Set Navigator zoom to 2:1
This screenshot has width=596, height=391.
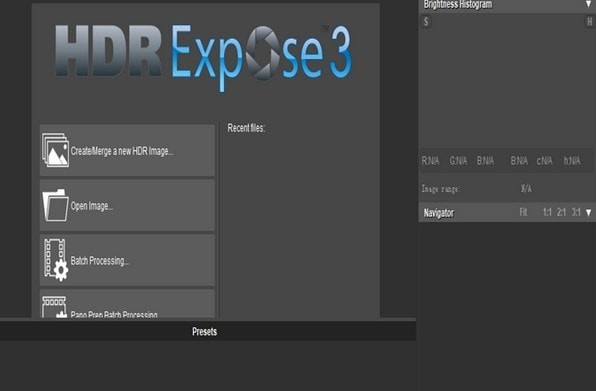pyautogui.click(x=561, y=212)
